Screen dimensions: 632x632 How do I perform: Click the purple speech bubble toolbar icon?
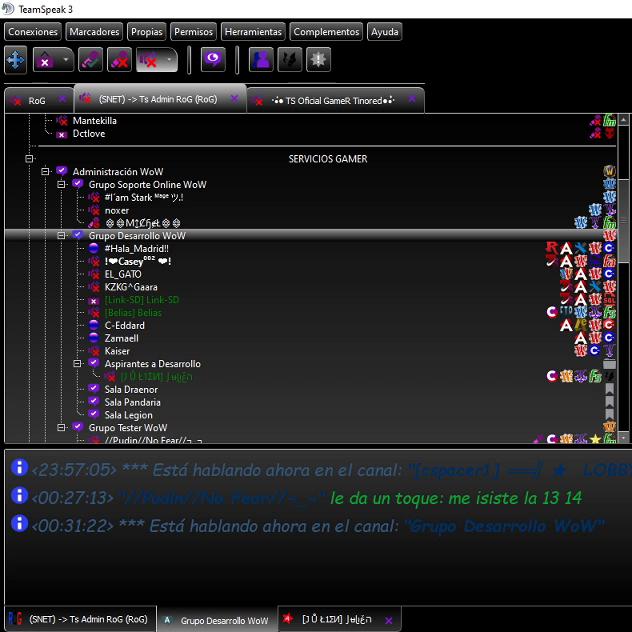coord(213,60)
